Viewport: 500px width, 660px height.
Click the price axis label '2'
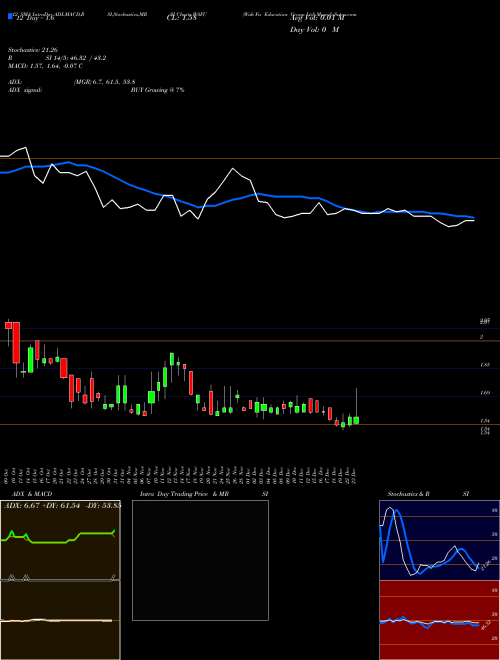point(481,337)
